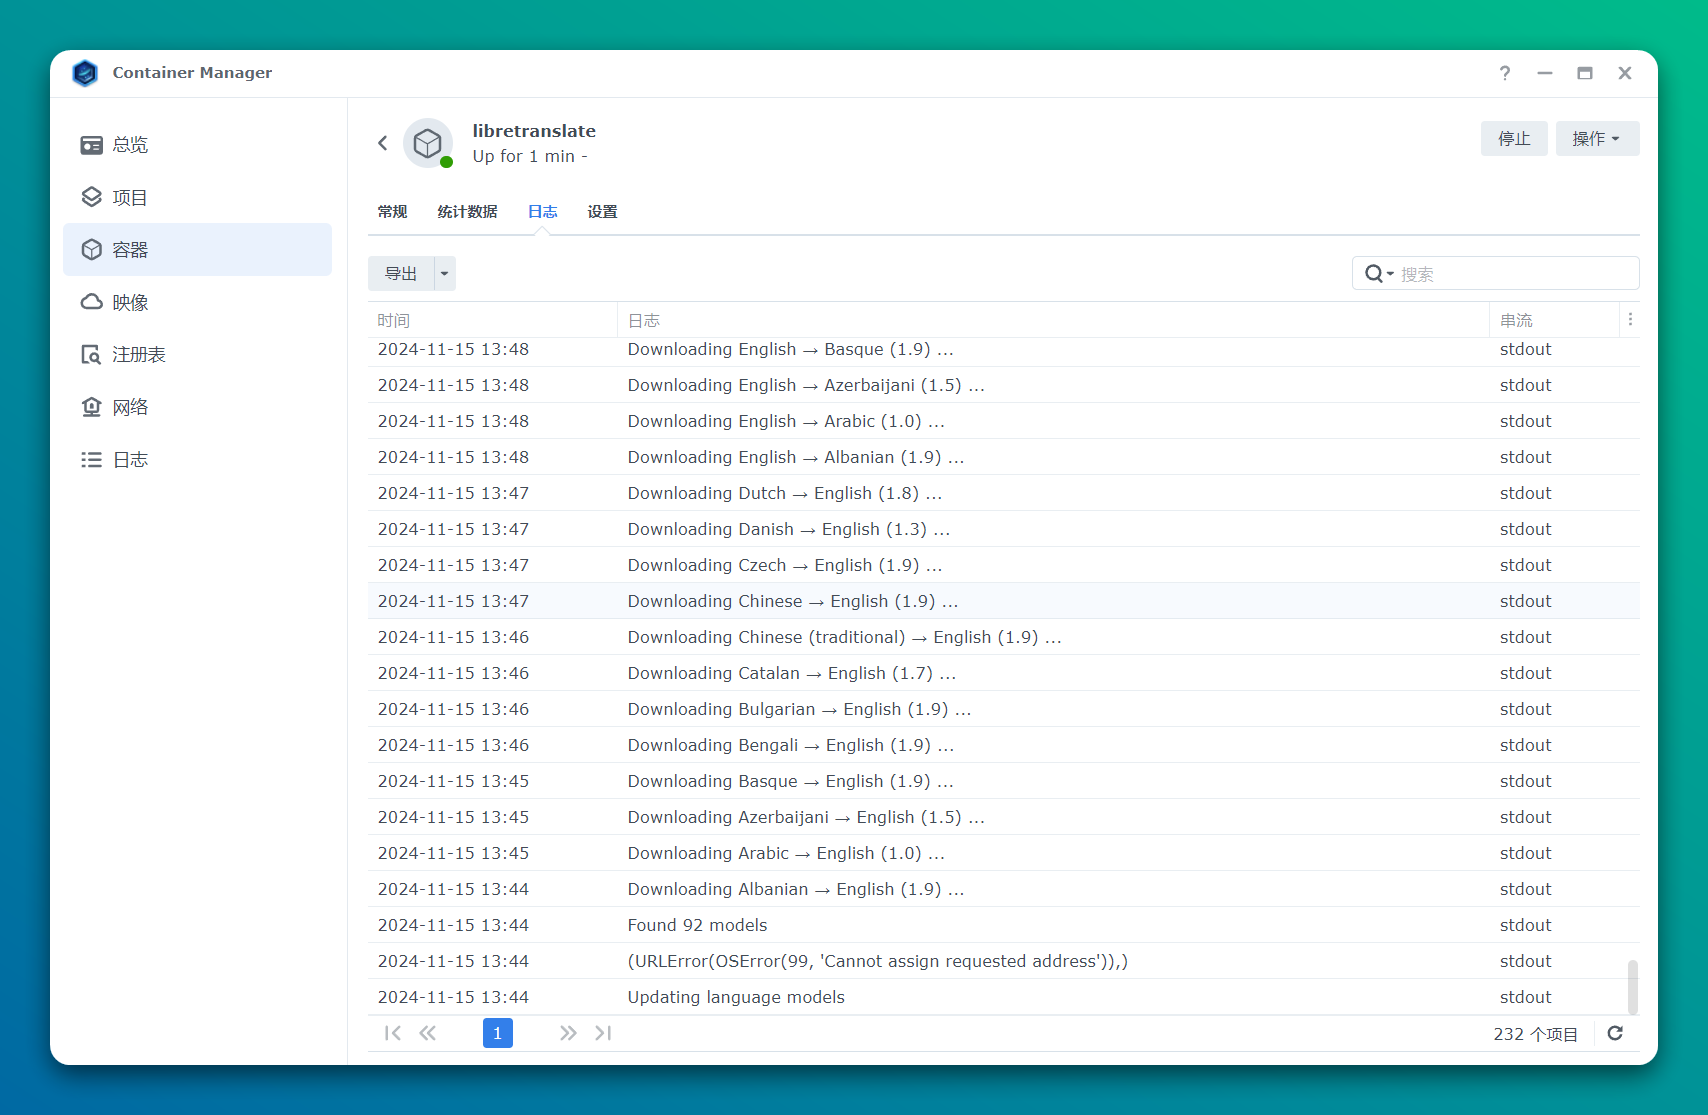This screenshot has height=1115, width=1708.
Task: Open the 项目 projects section
Action: click(197, 197)
